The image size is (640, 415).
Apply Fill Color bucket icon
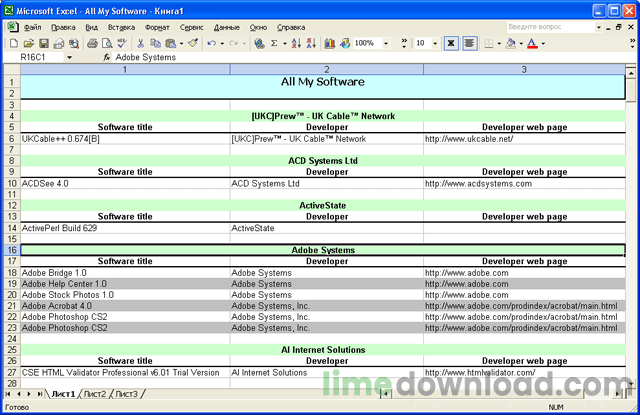click(x=510, y=43)
